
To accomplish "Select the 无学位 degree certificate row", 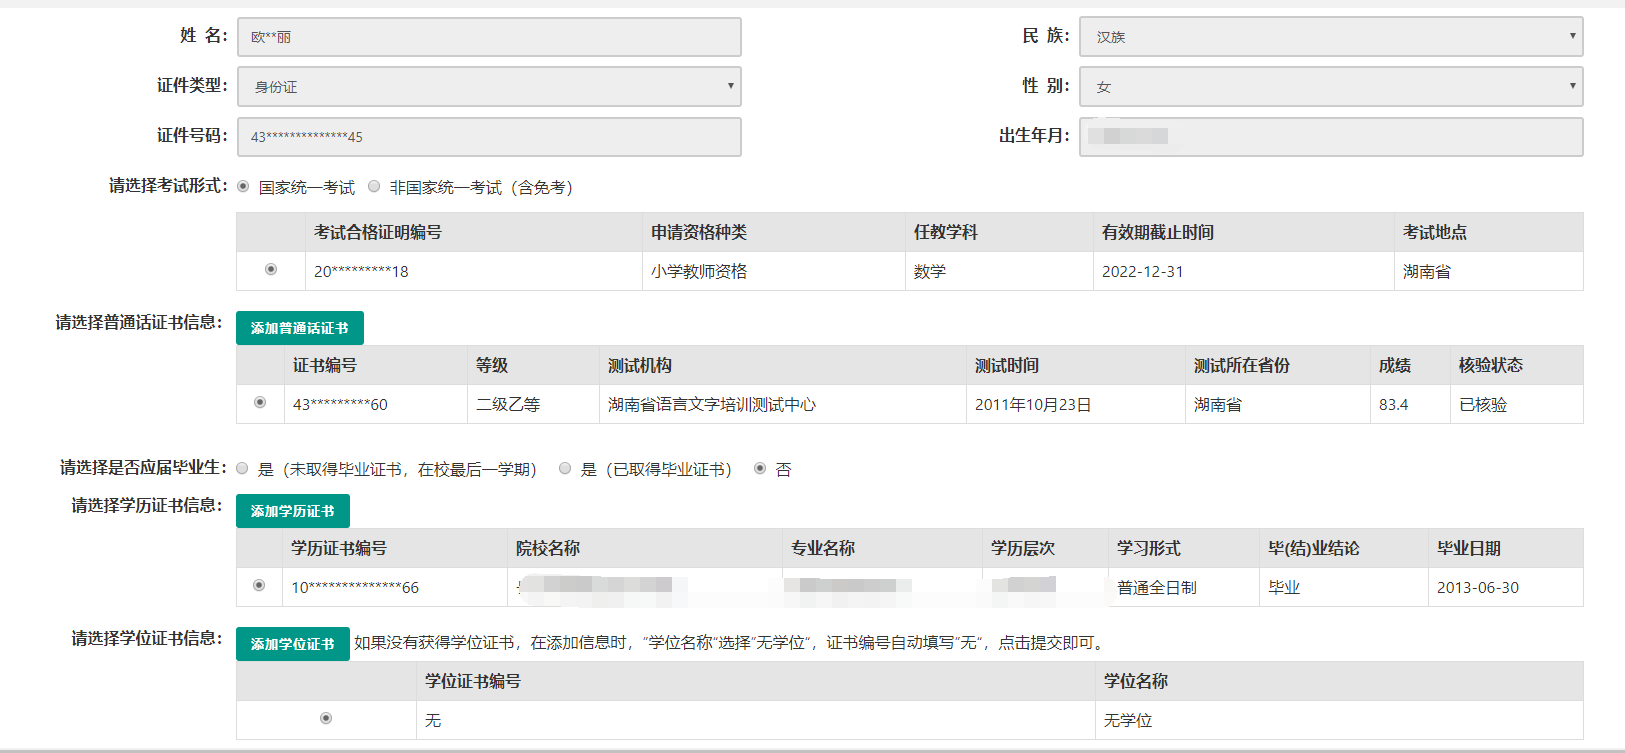I will coord(326,719).
